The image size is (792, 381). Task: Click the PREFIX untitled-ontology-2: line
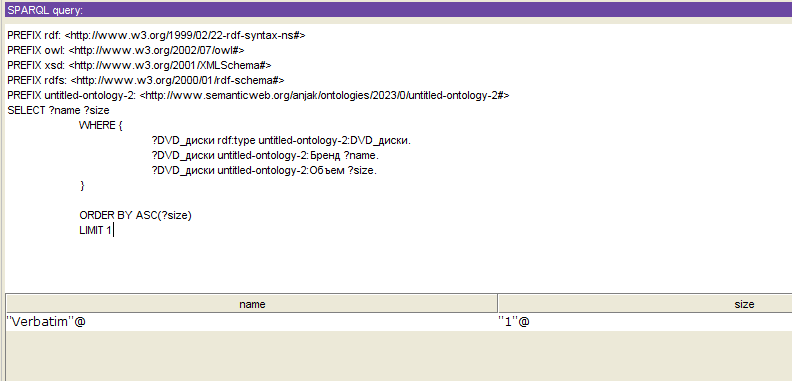[259, 96]
